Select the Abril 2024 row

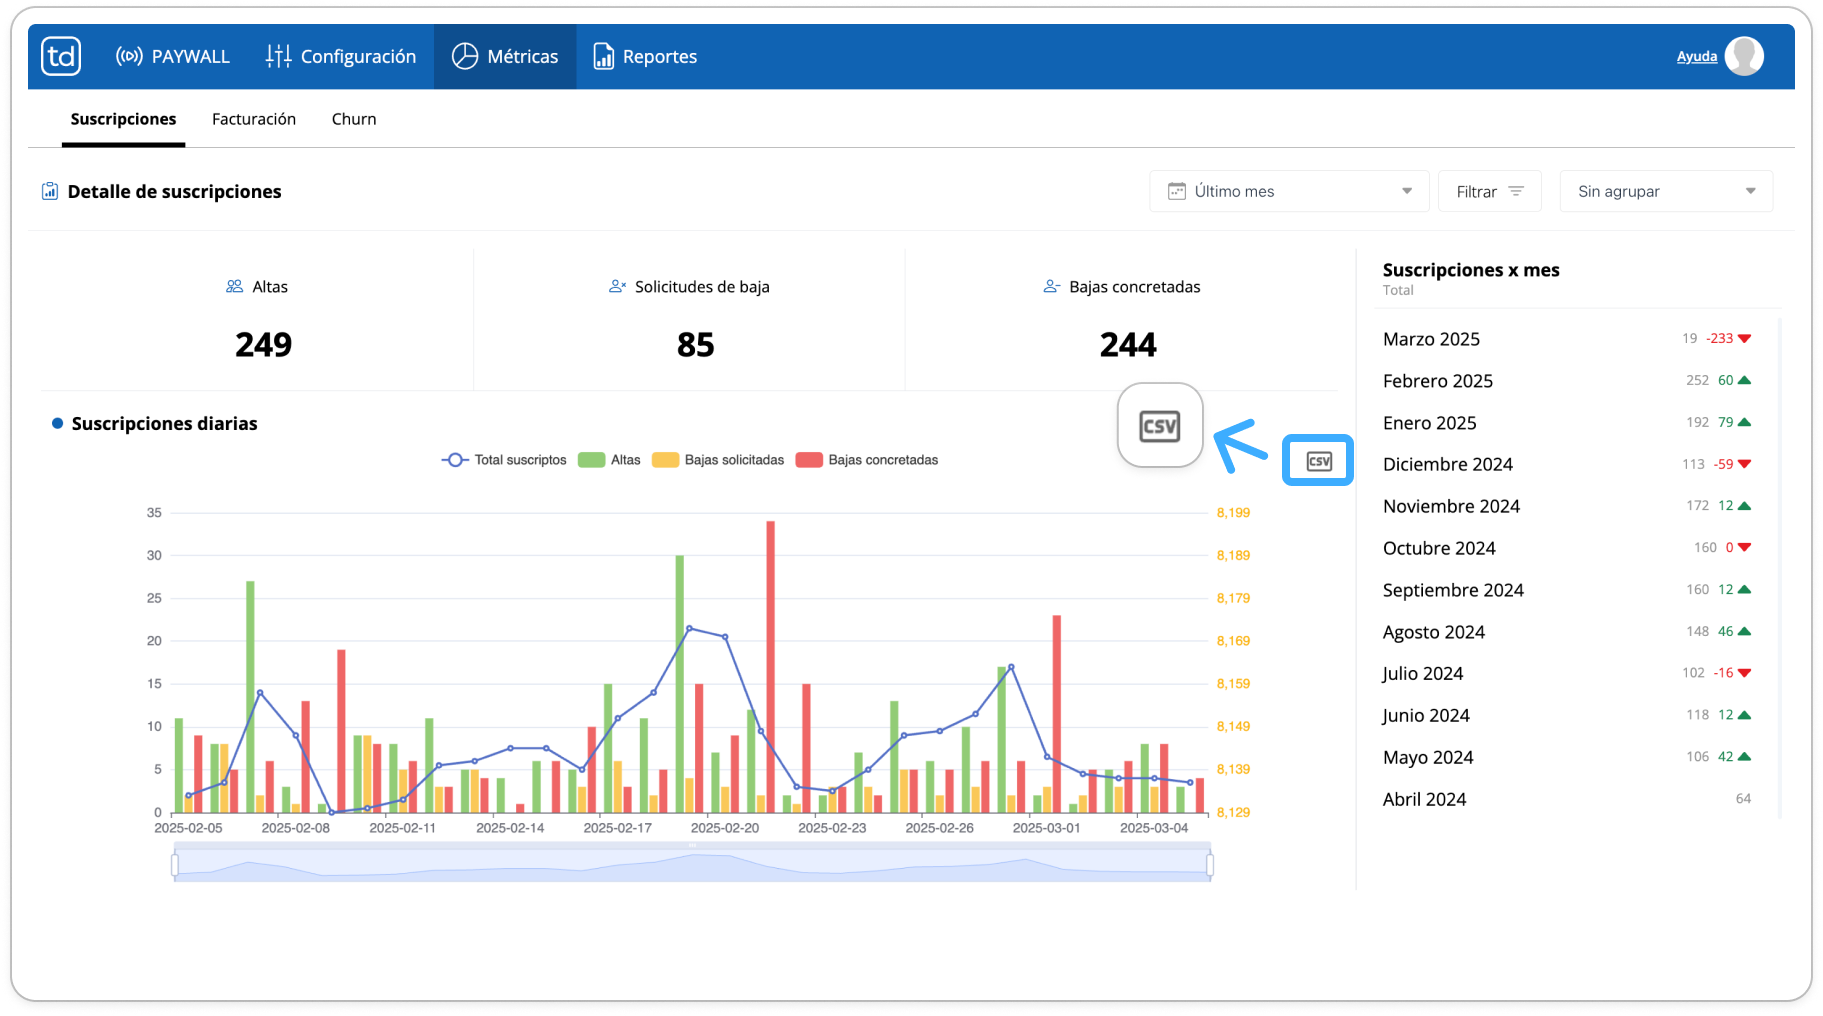[x=1567, y=799]
